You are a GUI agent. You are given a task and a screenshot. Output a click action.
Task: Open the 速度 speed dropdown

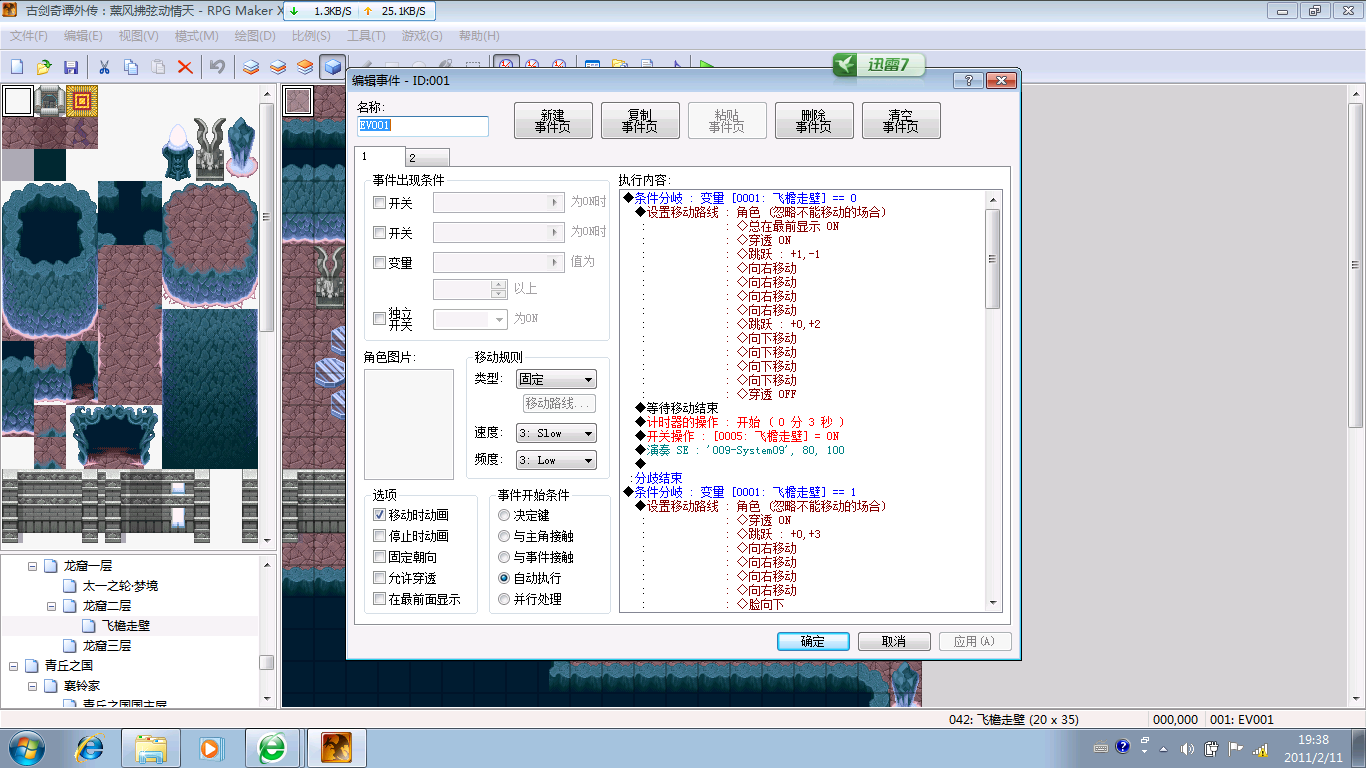[x=556, y=433]
